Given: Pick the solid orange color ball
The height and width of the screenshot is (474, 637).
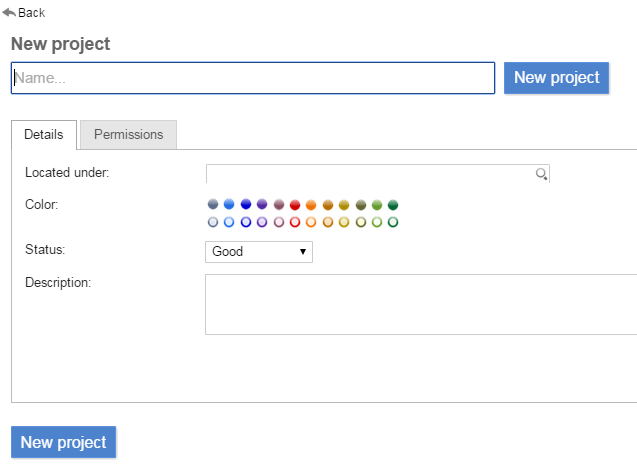Looking at the screenshot, I should (311, 205).
